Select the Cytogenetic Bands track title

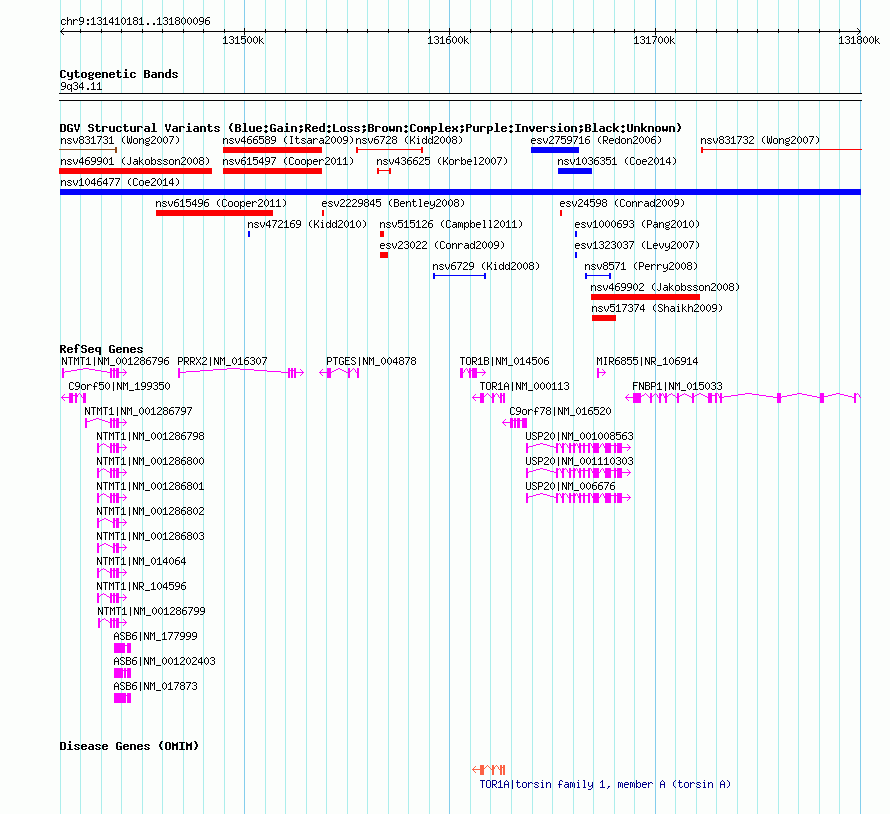[119, 74]
